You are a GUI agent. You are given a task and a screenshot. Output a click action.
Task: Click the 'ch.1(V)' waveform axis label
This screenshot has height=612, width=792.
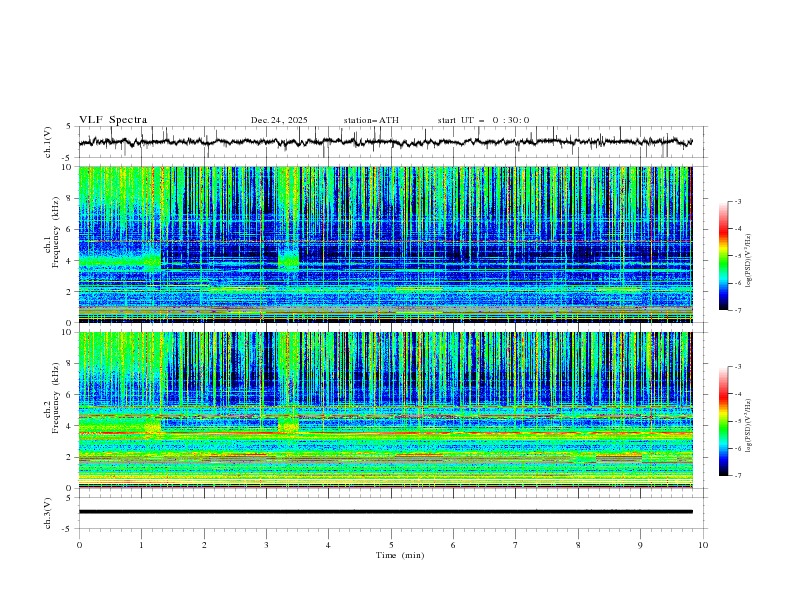tap(48, 142)
